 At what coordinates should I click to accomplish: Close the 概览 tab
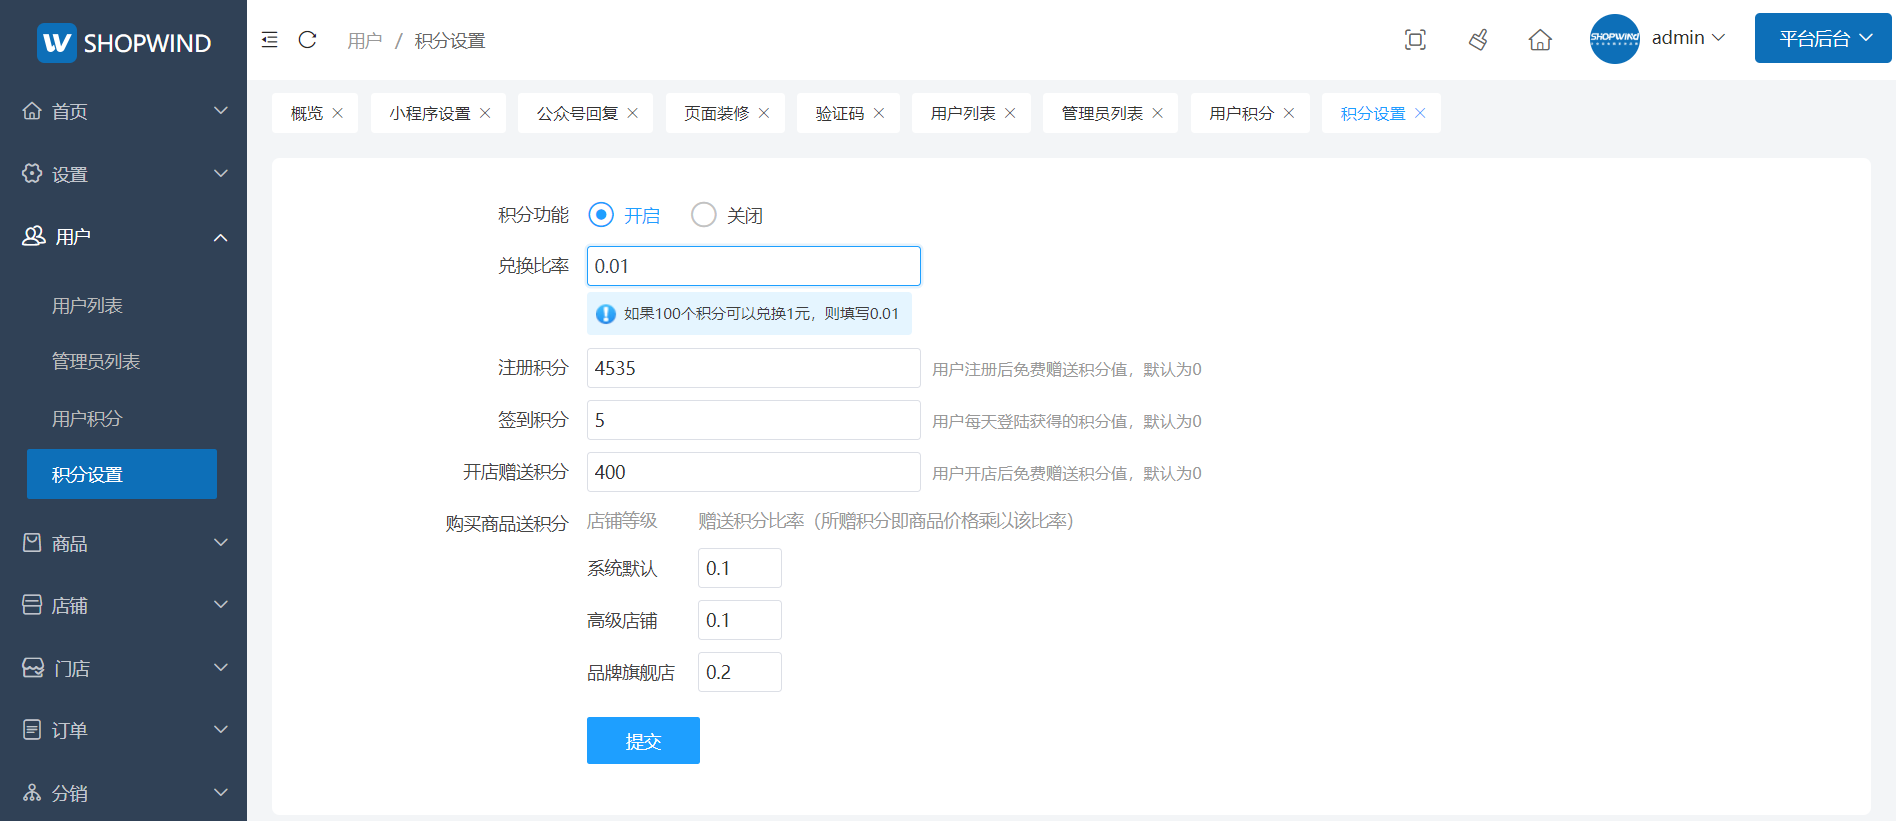pos(338,113)
